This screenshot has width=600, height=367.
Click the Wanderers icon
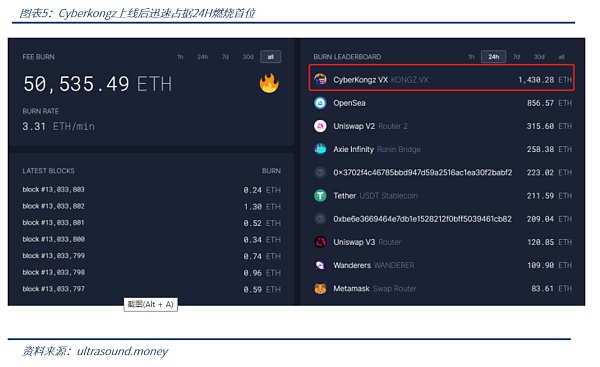(x=320, y=265)
